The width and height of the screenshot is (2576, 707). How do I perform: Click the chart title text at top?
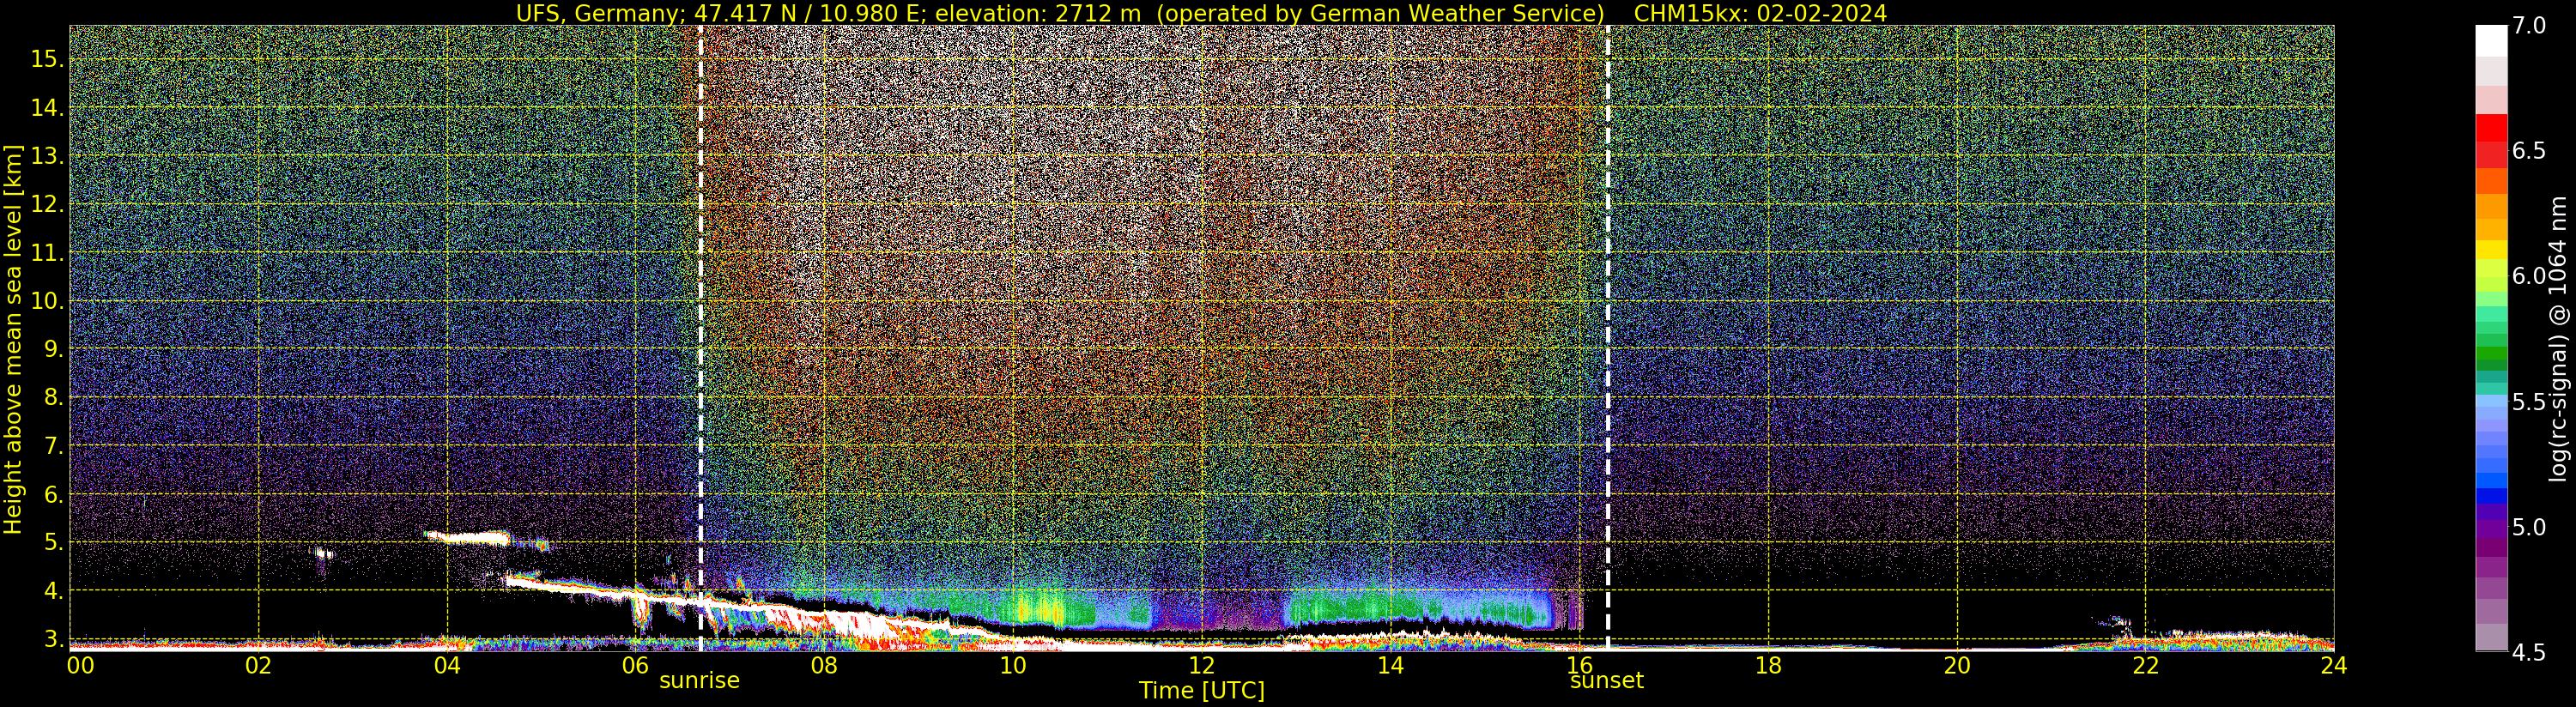[x=1201, y=13]
